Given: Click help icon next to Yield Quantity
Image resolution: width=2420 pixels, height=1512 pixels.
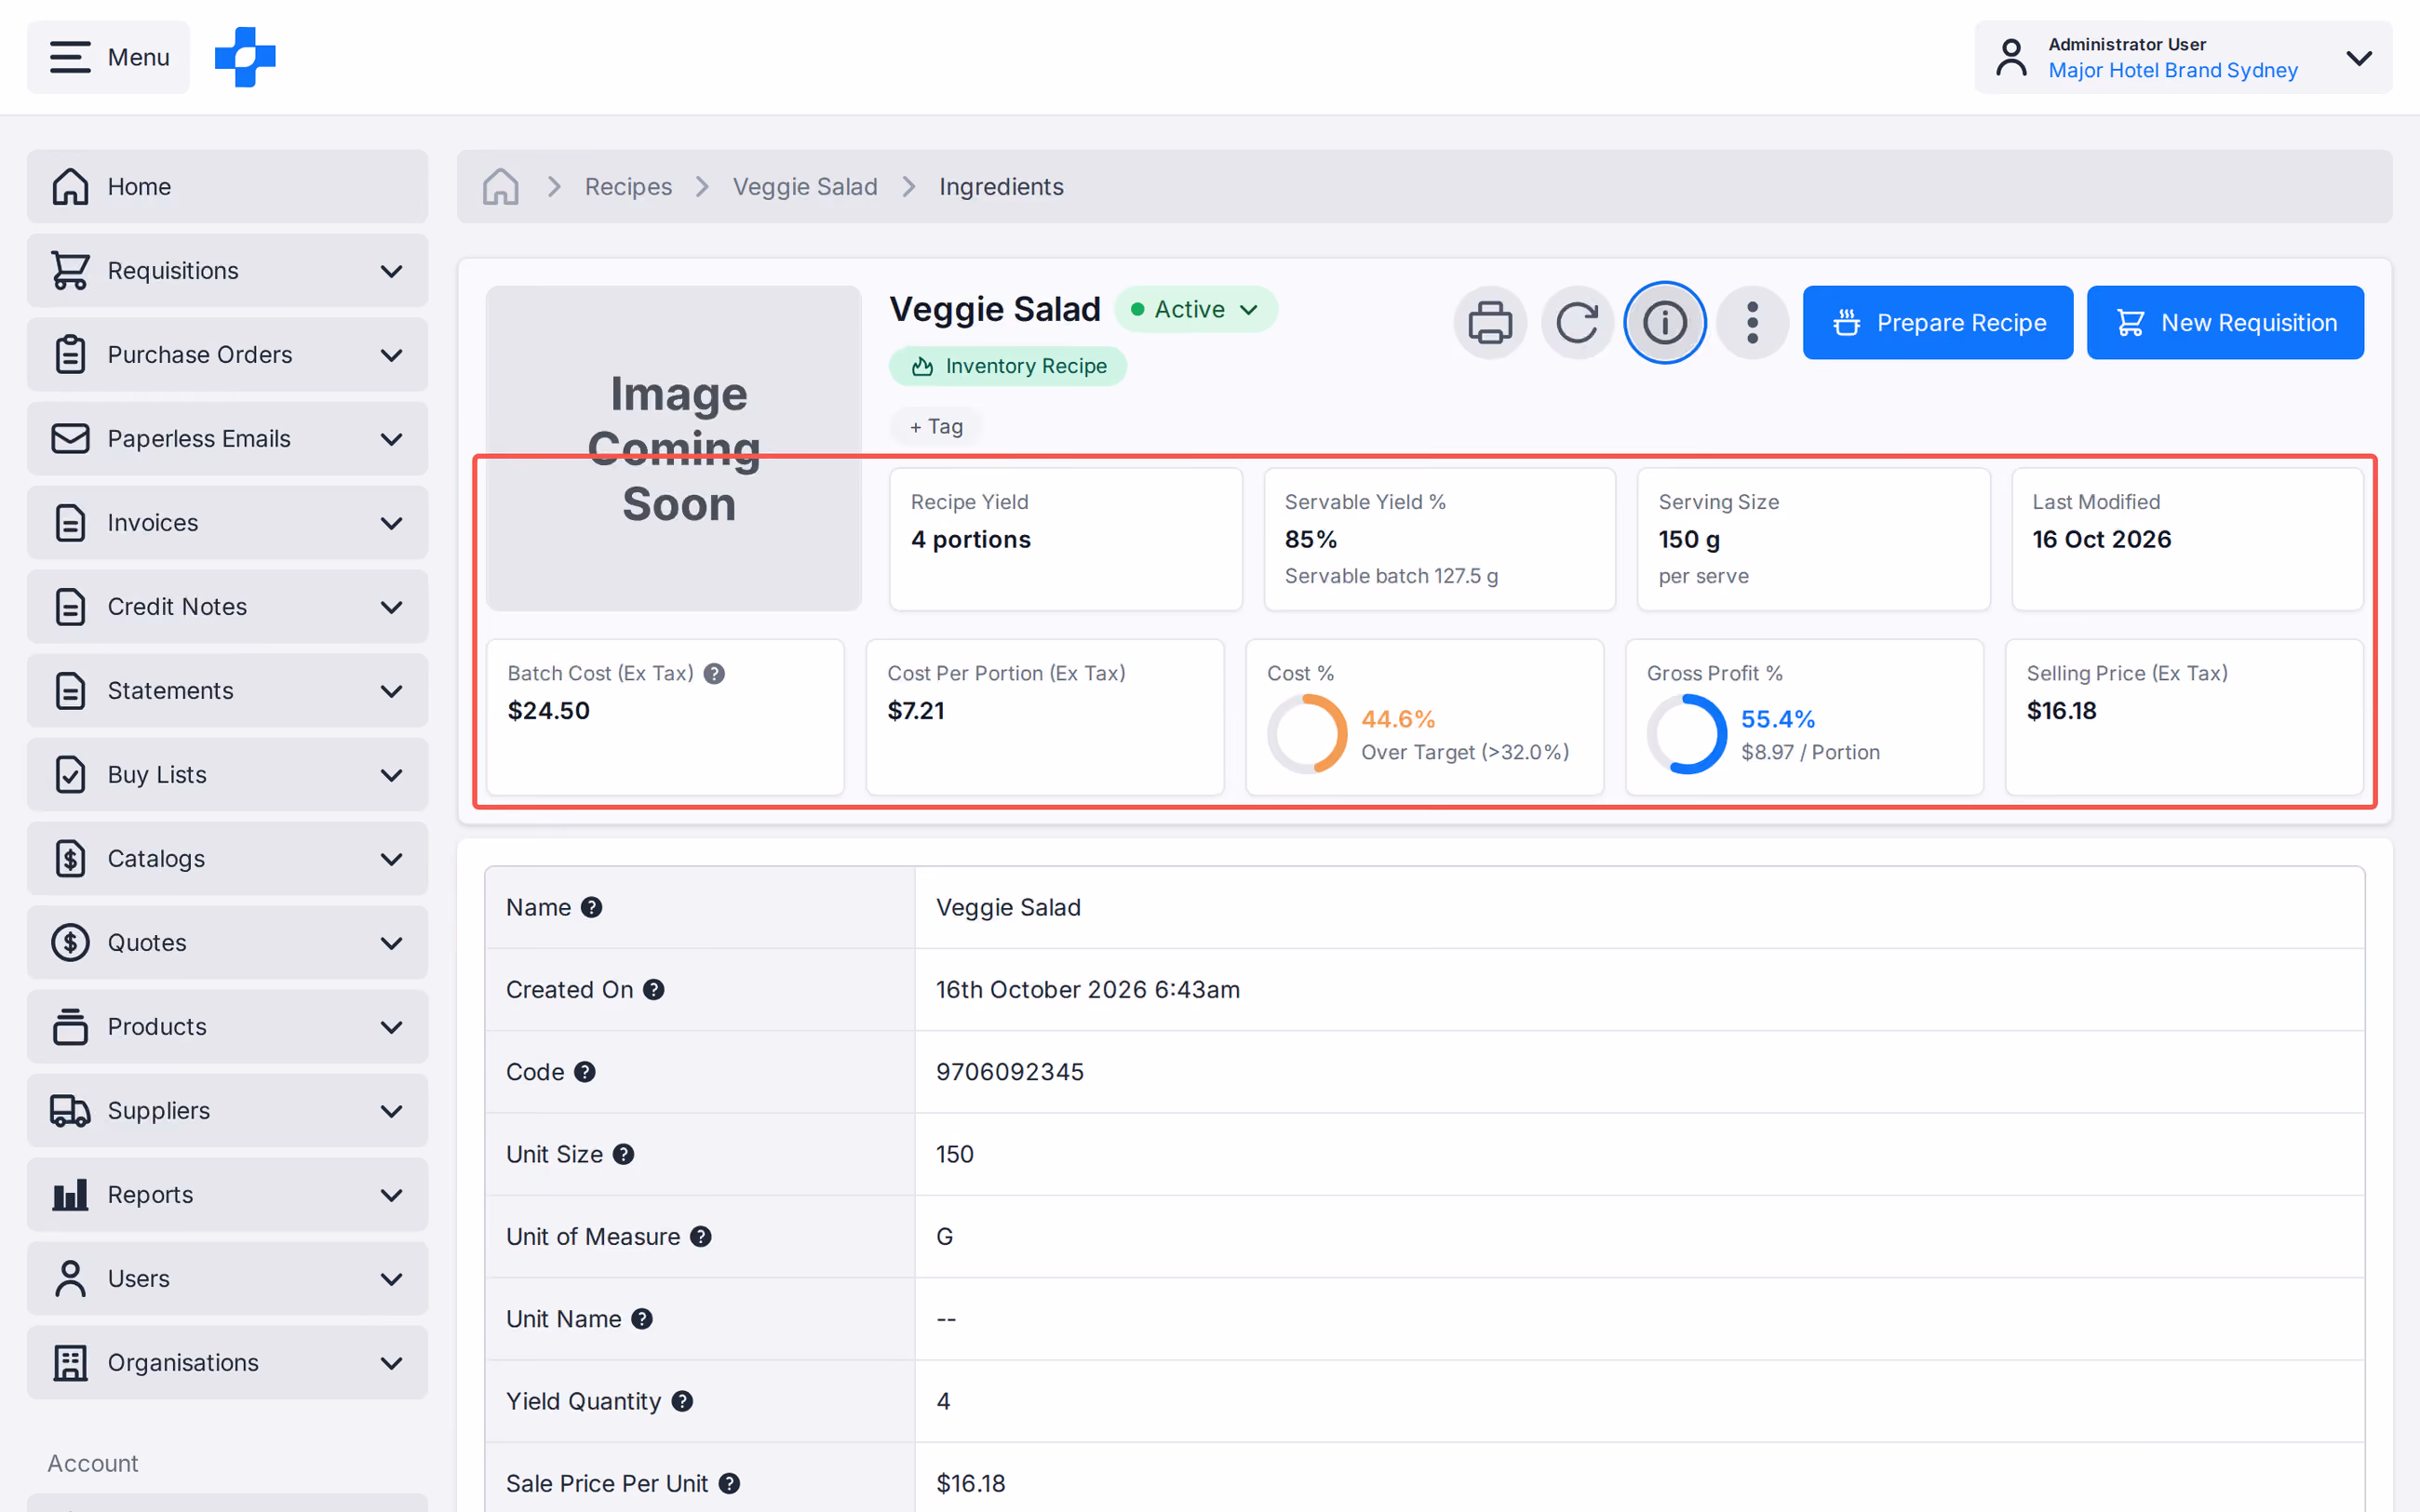Looking at the screenshot, I should pos(682,1401).
